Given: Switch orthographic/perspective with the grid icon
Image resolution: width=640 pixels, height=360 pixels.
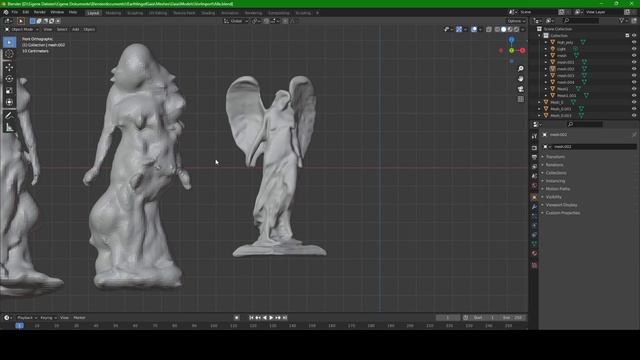Looking at the screenshot, I should tap(520, 99).
